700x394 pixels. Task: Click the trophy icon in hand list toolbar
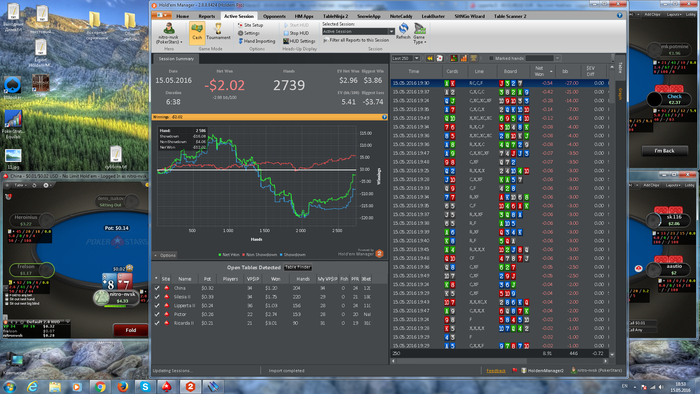point(473,58)
